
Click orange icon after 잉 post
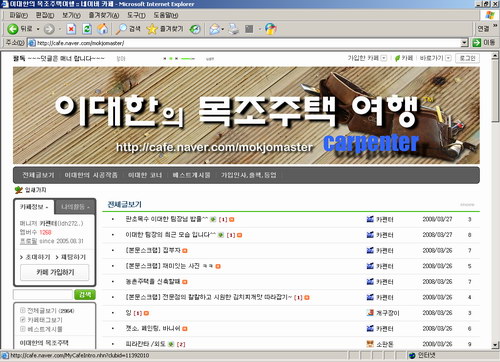coord(146,313)
